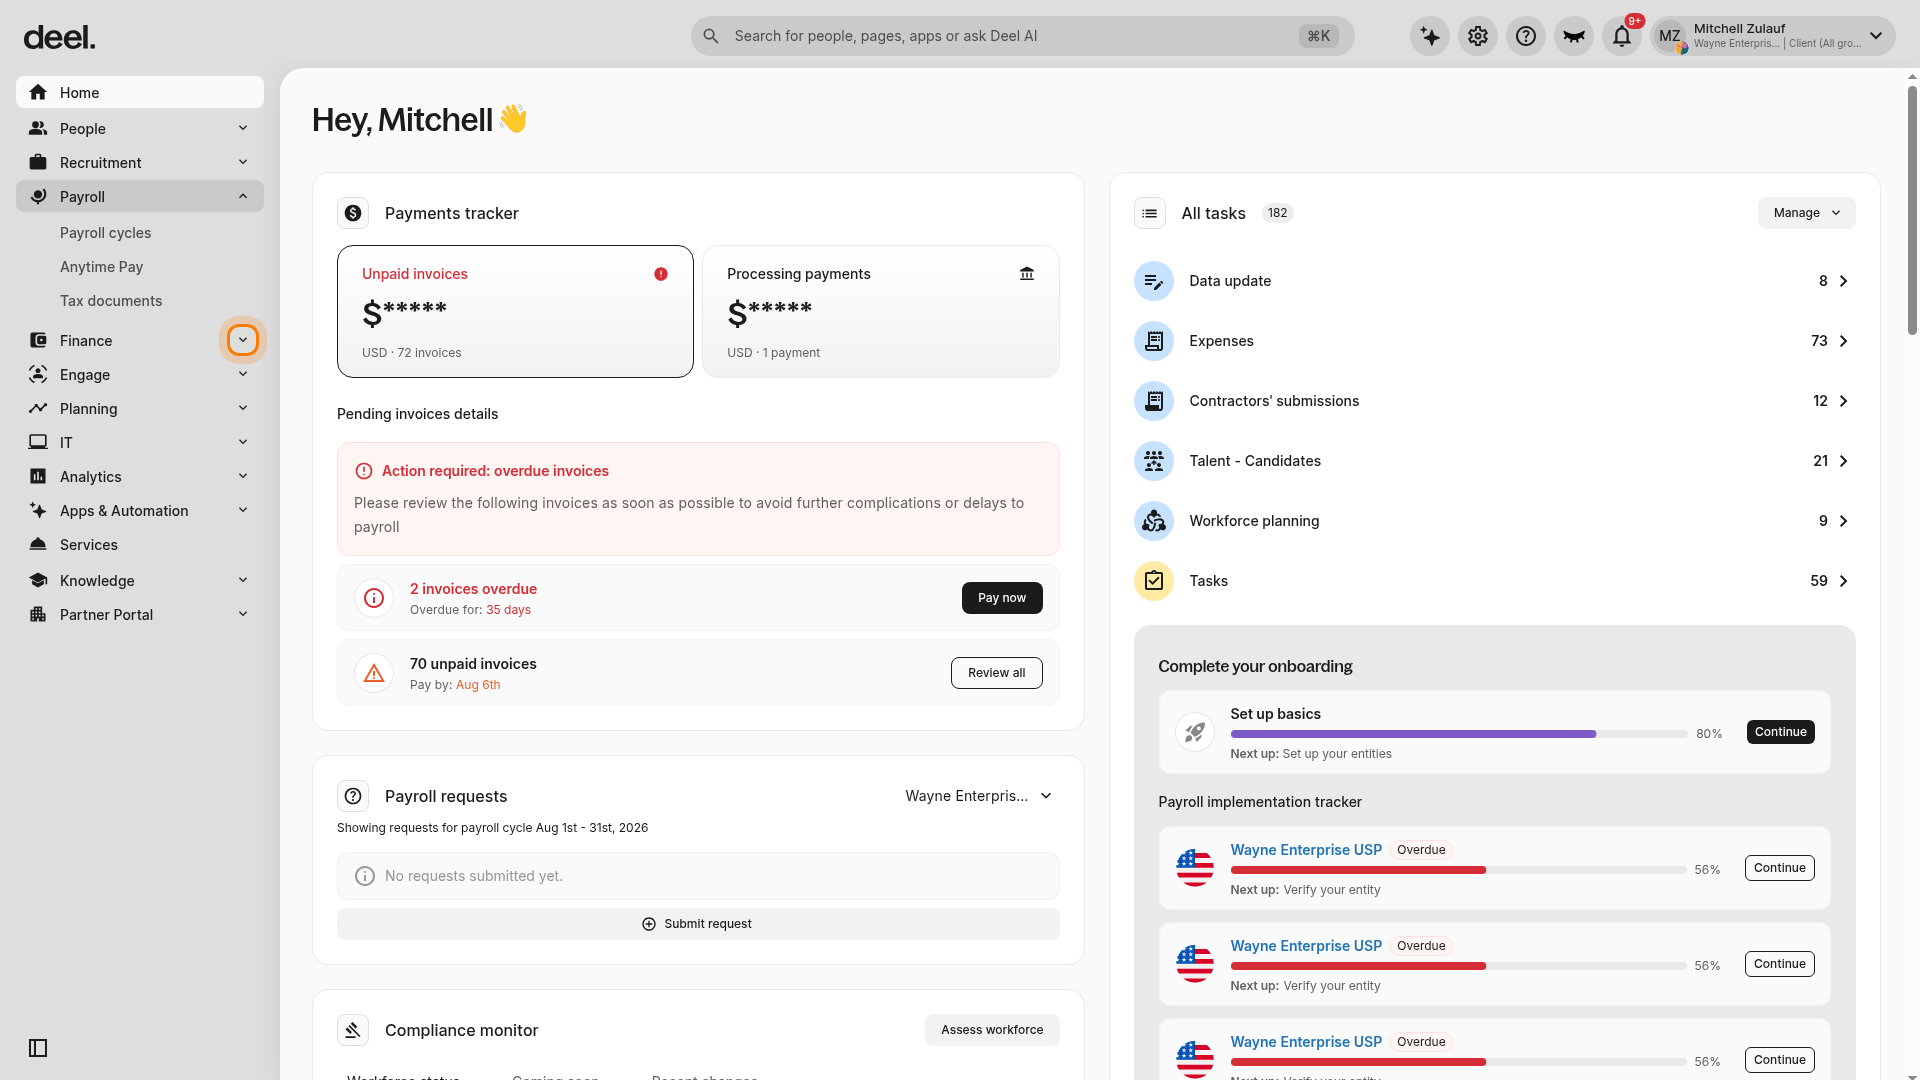Click the Contractors' submissions icon
Image resolution: width=1920 pixels, height=1080 pixels.
pos(1154,401)
